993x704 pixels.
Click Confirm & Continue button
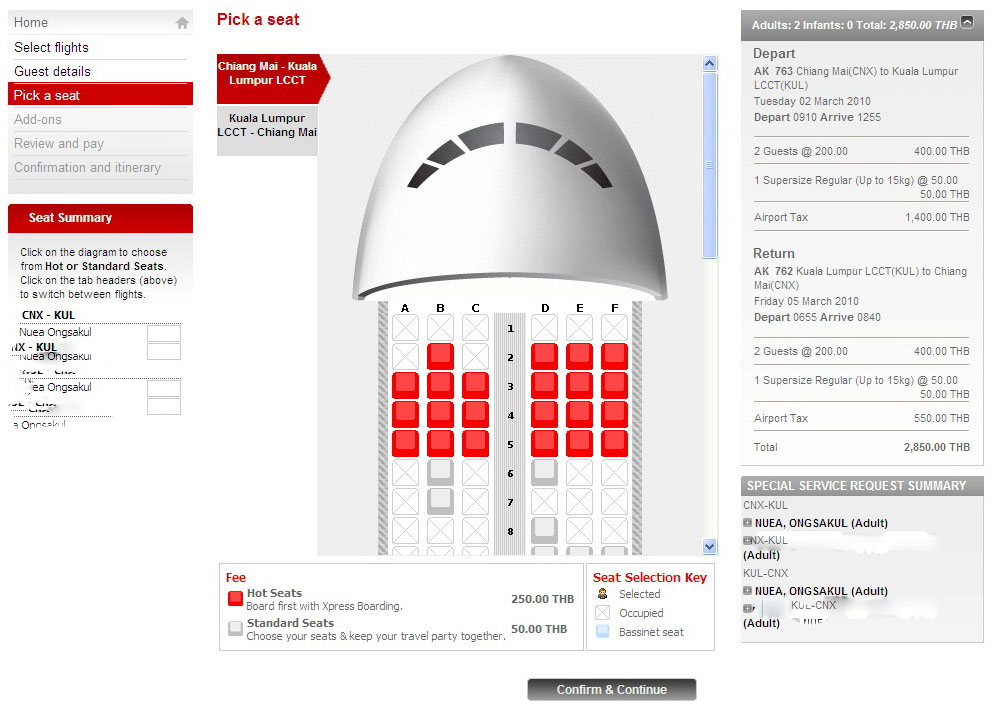tap(612, 689)
